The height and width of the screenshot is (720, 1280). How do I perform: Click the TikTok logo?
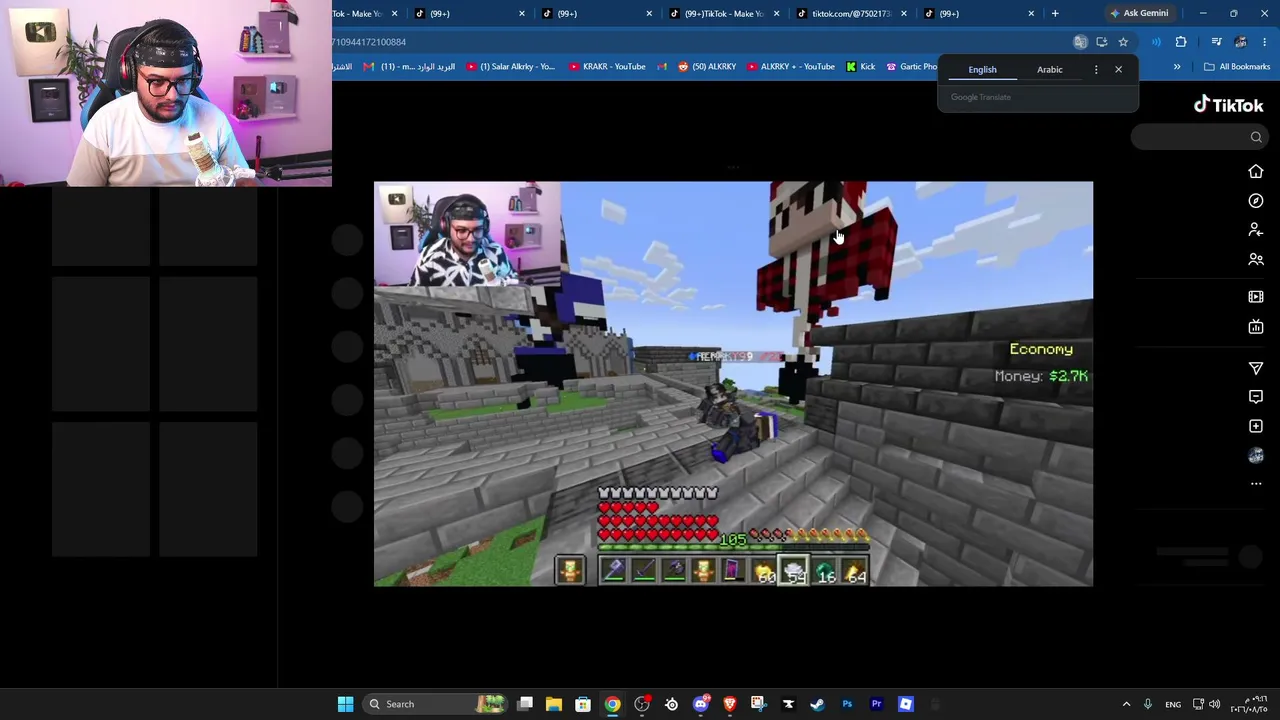click(x=1228, y=105)
